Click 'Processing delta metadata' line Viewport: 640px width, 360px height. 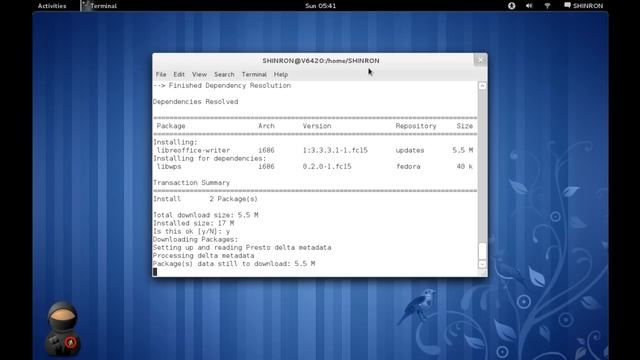pos(204,256)
